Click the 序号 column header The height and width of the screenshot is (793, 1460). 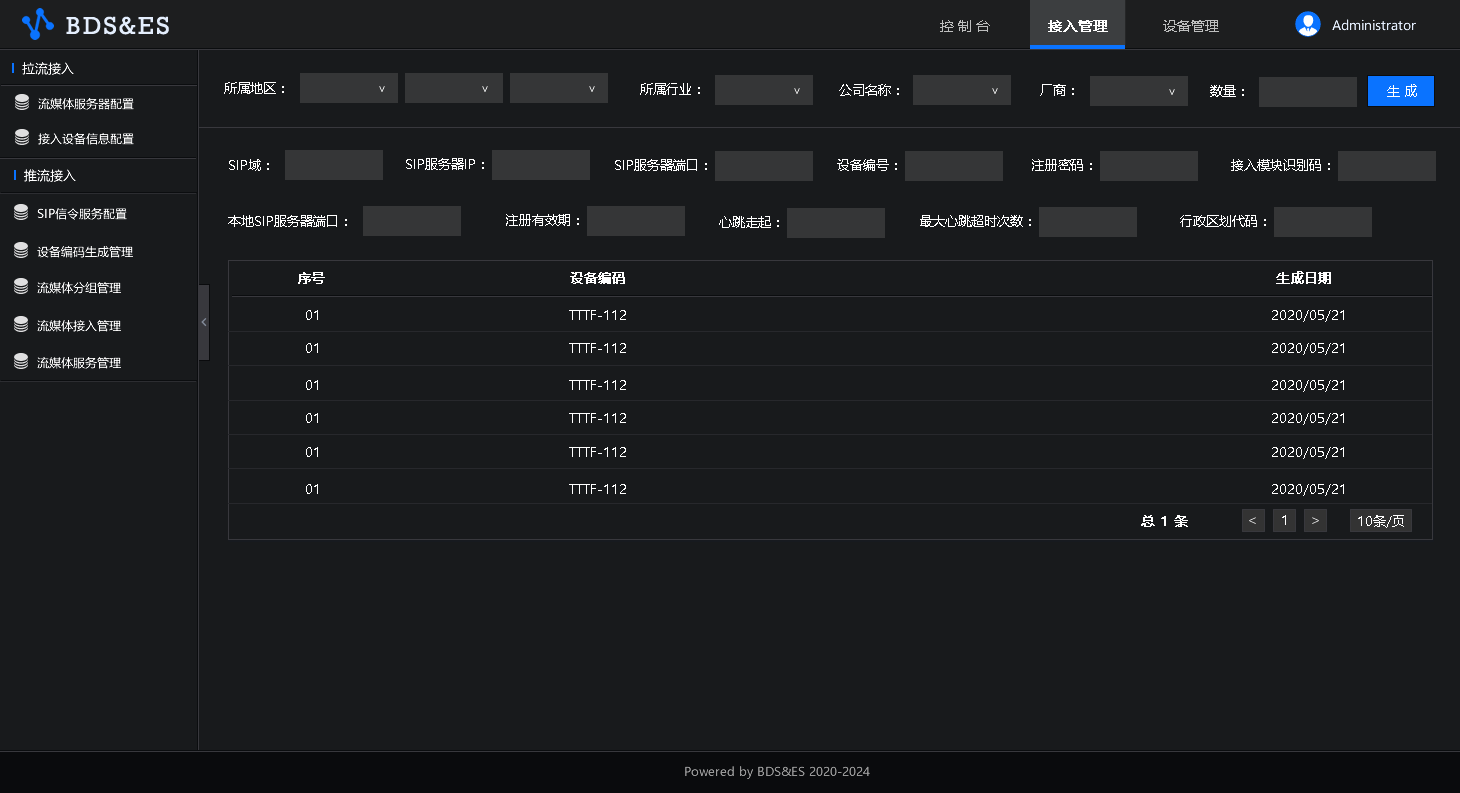(x=311, y=278)
